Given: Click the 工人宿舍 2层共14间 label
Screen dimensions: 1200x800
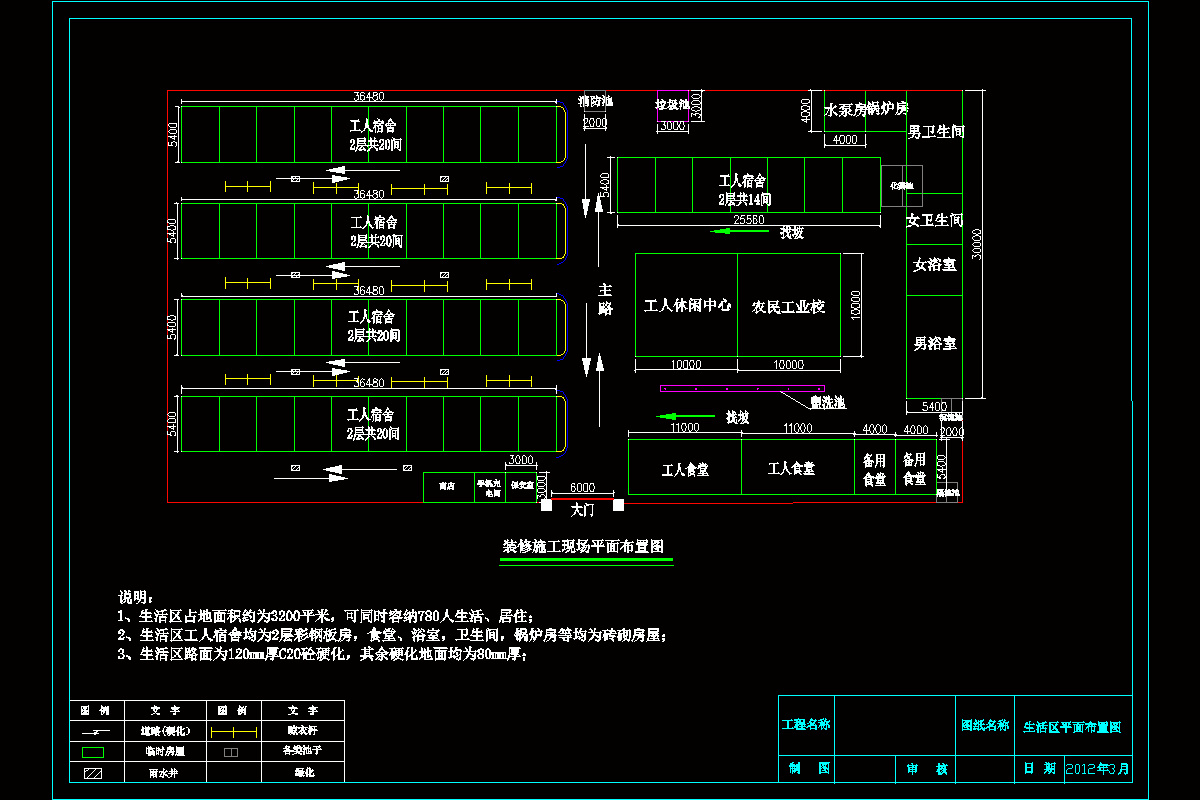Looking at the screenshot, I should [x=743, y=190].
